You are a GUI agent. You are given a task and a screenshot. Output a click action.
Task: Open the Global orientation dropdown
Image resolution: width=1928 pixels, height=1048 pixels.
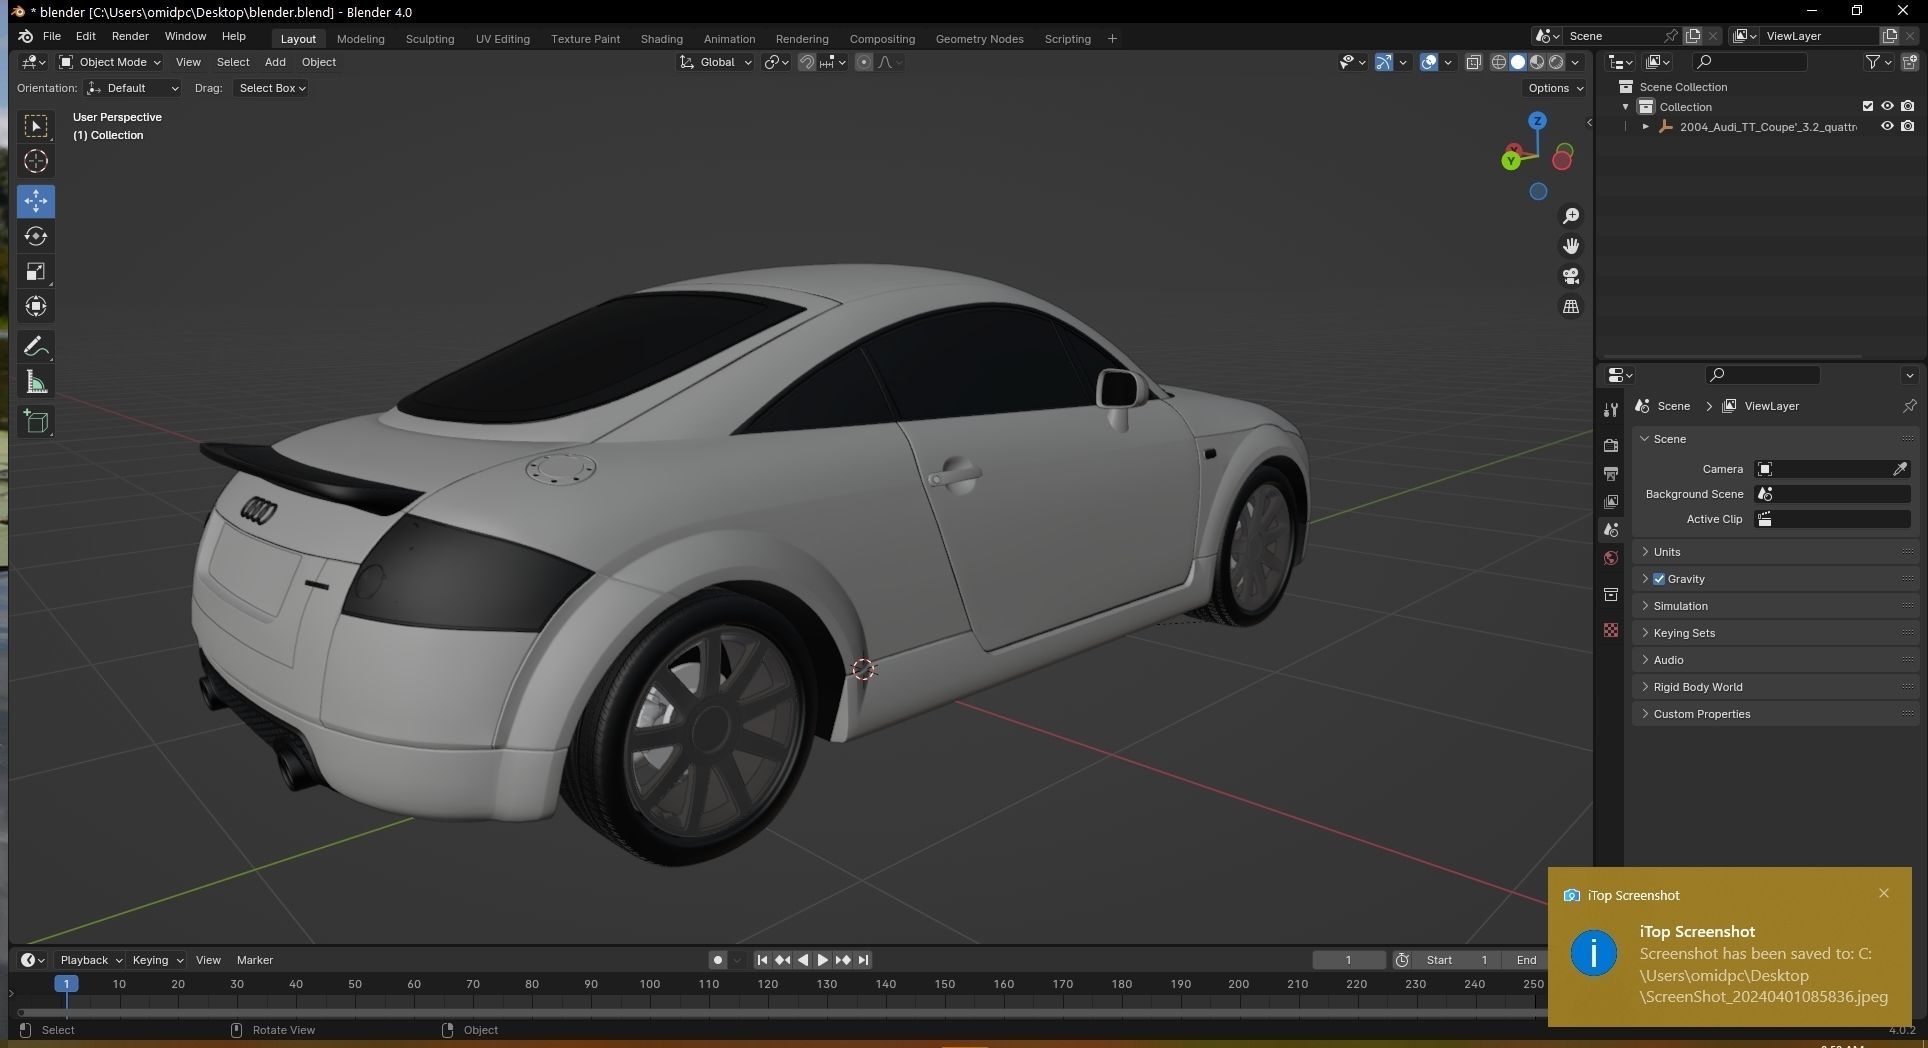(715, 62)
